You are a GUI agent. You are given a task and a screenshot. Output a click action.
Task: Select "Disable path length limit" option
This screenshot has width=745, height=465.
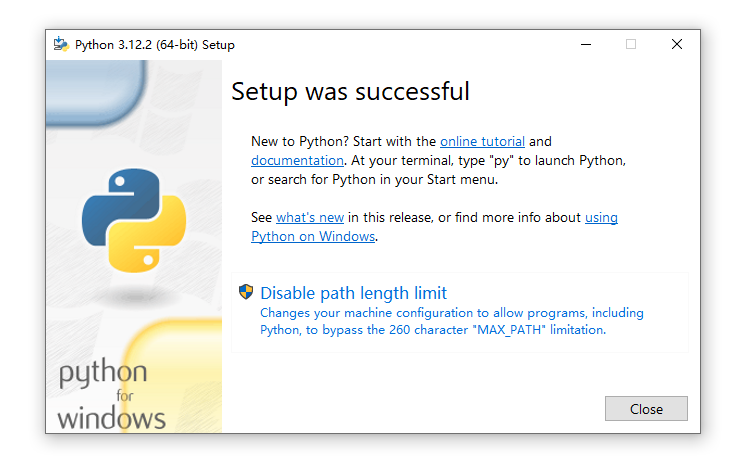pyautogui.click(x=353, y=293)
